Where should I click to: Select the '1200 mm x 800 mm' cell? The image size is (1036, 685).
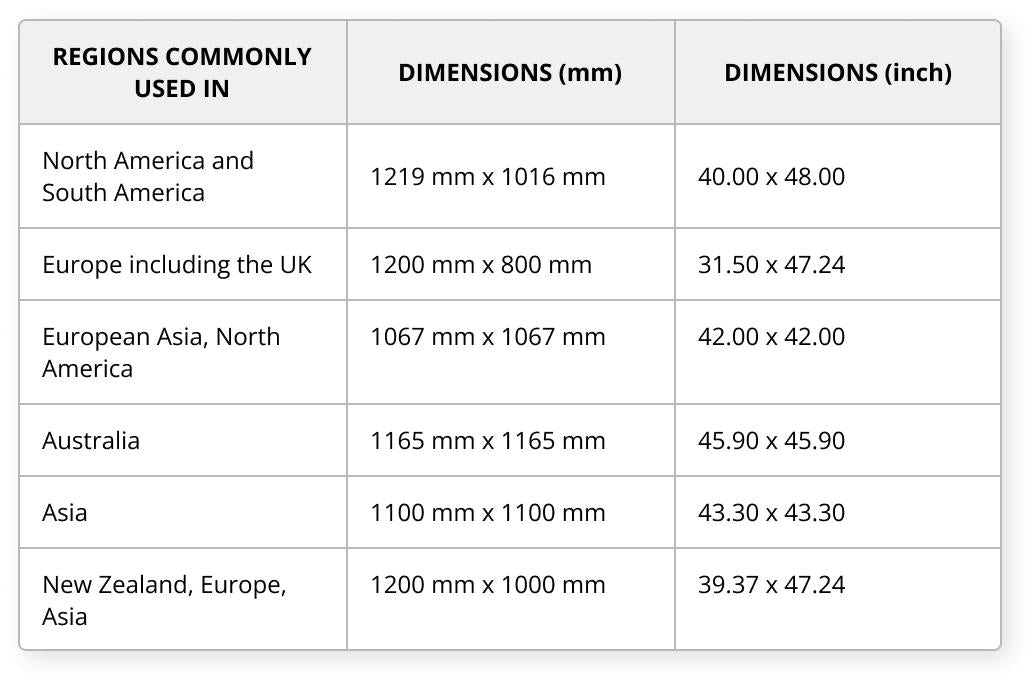point(481,265)
